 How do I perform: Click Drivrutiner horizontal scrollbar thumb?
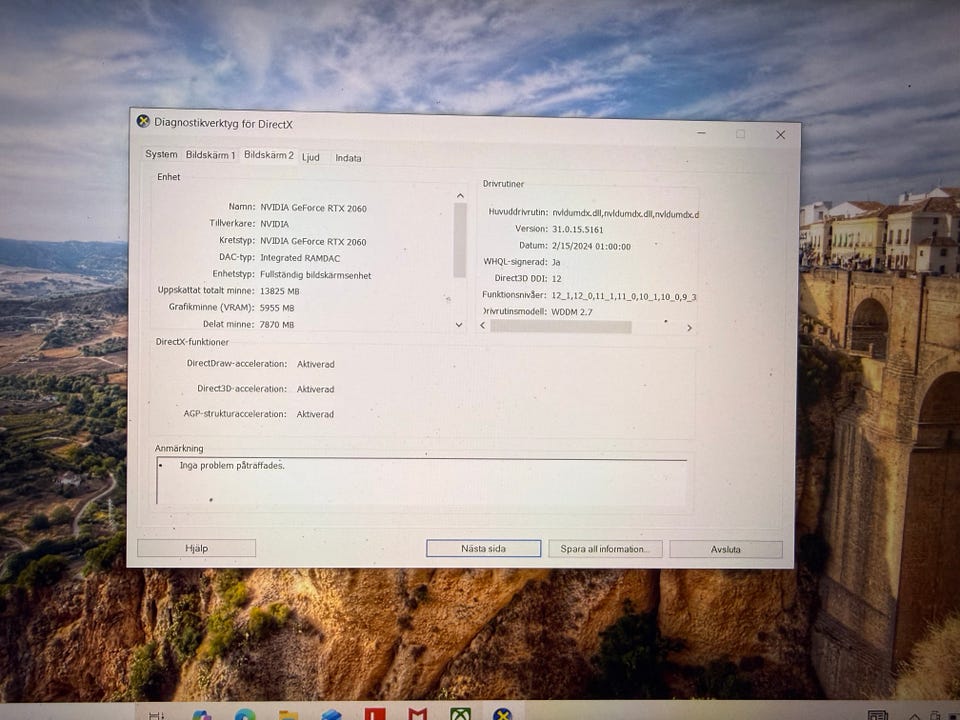pos(561,327)
